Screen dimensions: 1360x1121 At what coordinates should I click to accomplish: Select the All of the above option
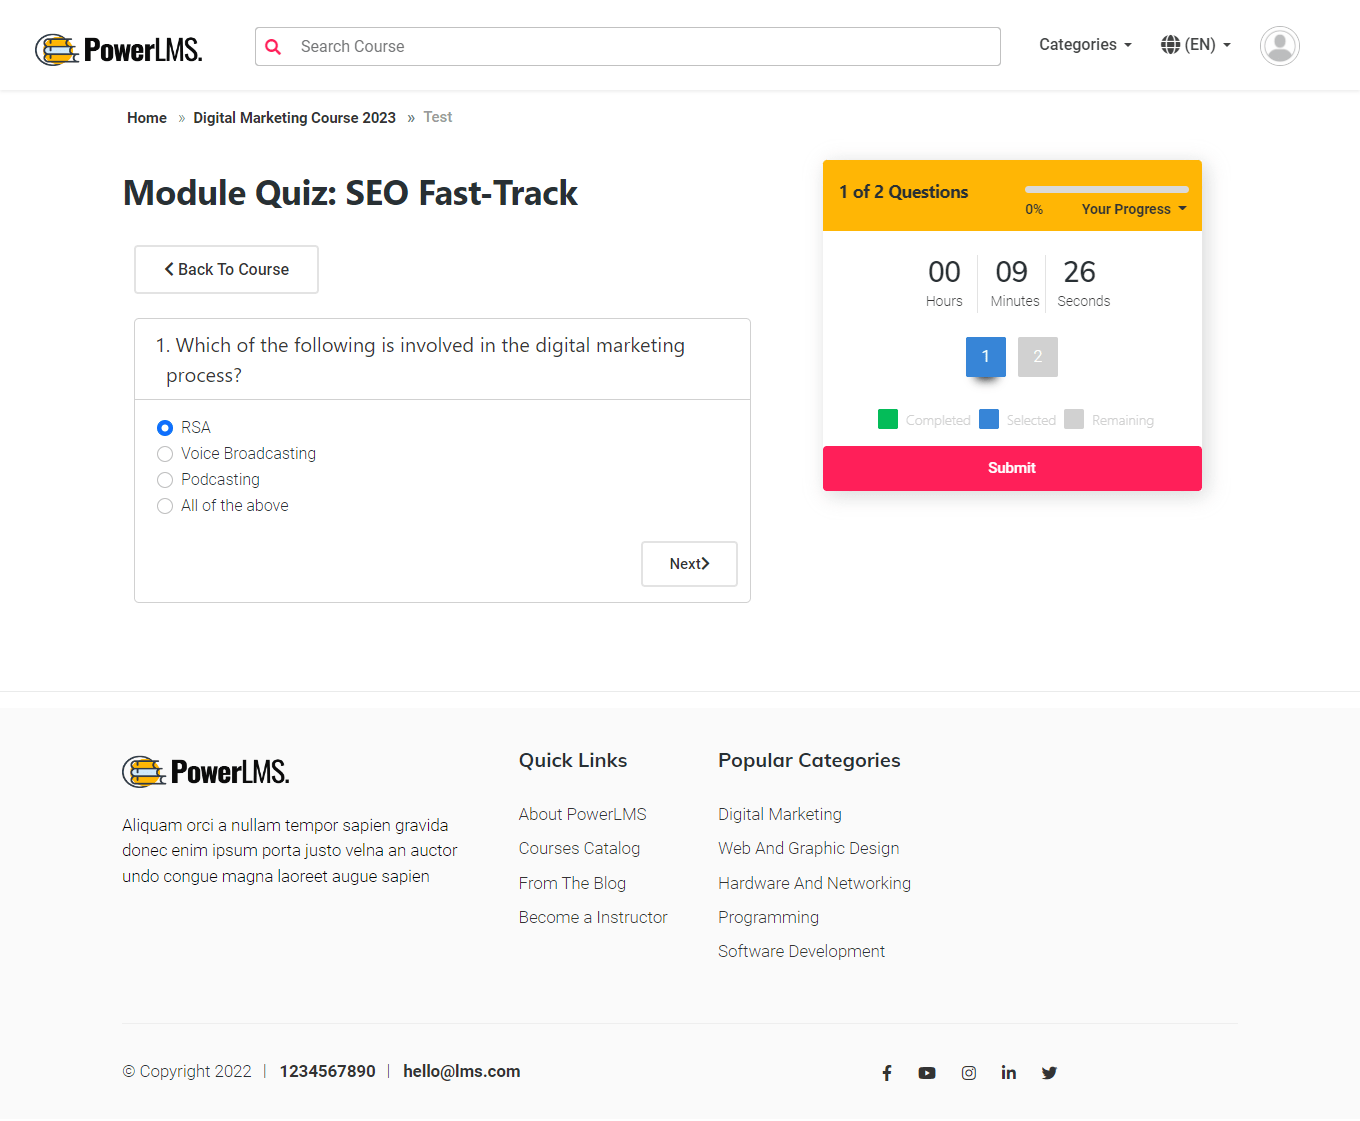click(164, 506)
